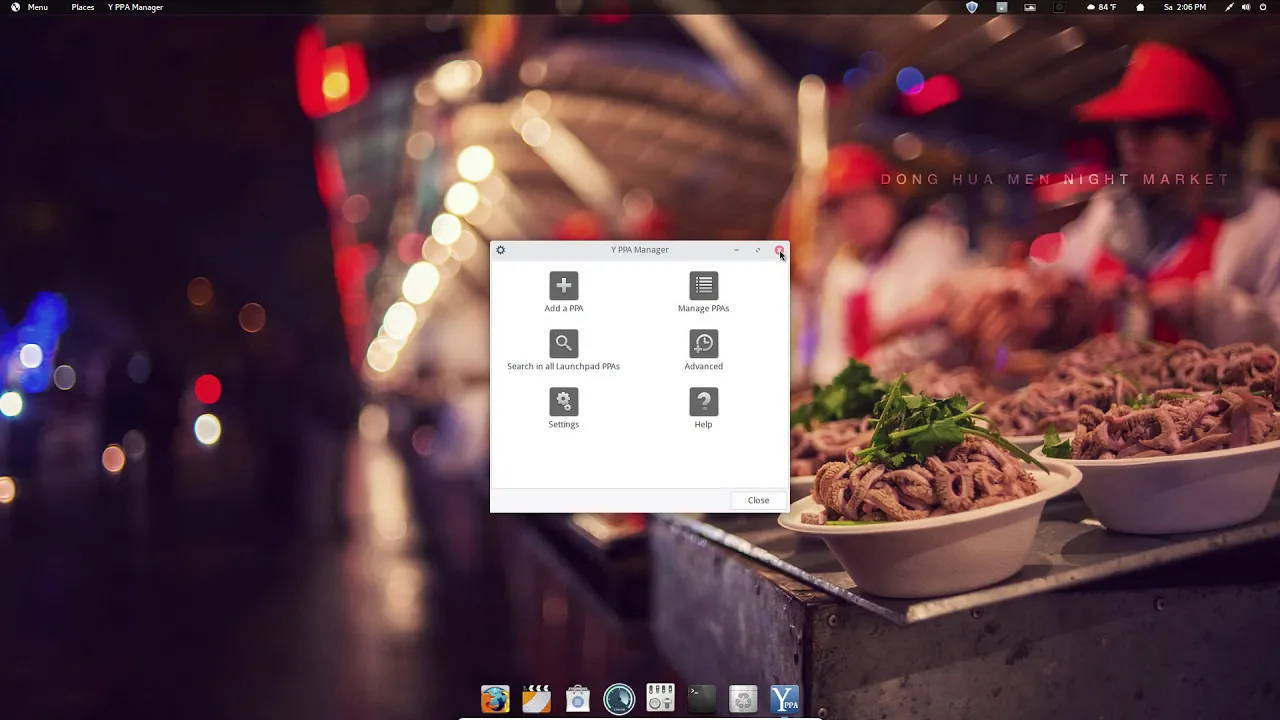Open the Sa 2:06 PM clock

1185,7
